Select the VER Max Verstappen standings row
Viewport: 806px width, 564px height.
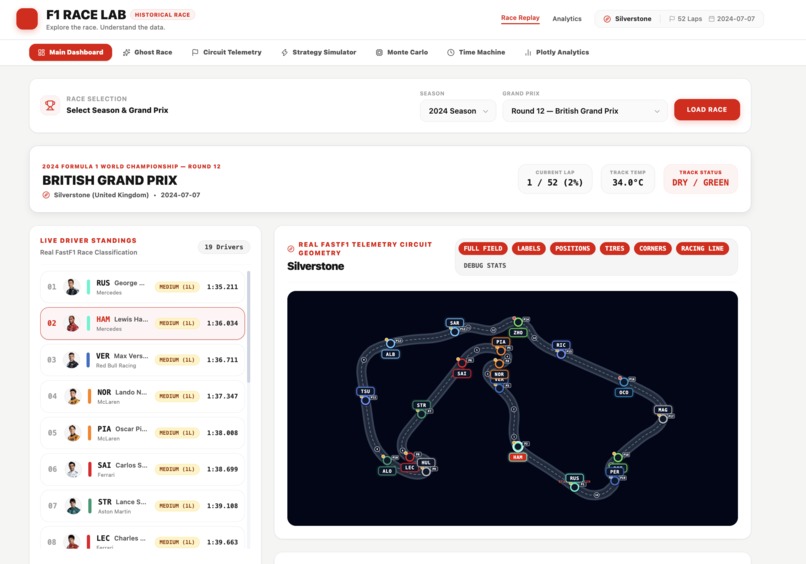[142, 360]
